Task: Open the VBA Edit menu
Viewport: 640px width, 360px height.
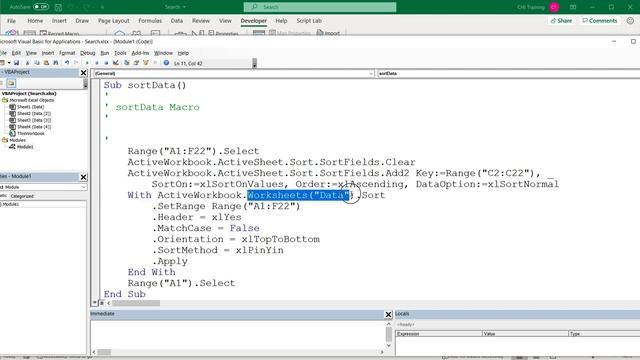Action: tap(16, 53)
